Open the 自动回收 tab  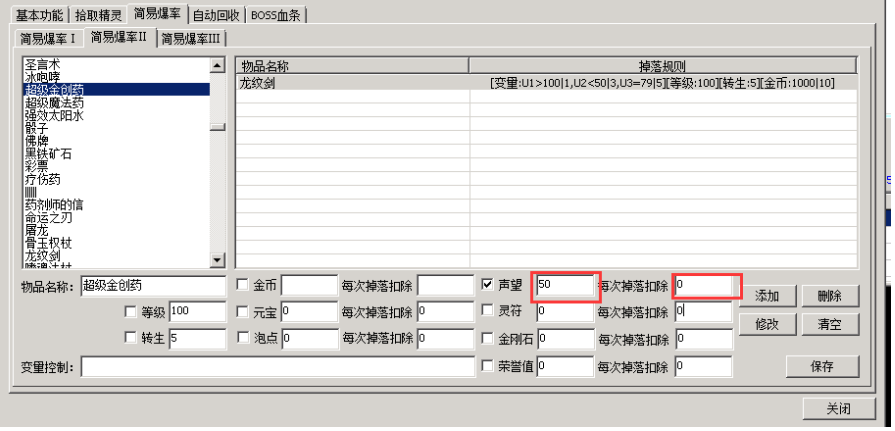tap(216, 15)
